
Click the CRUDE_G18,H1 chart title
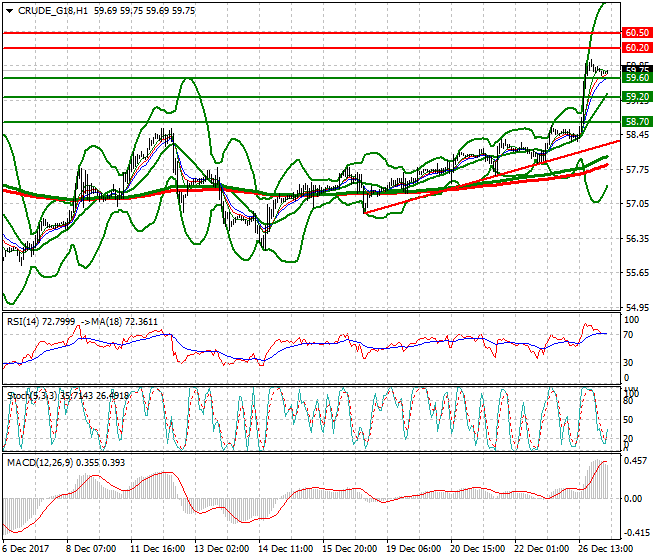(49, 9)
